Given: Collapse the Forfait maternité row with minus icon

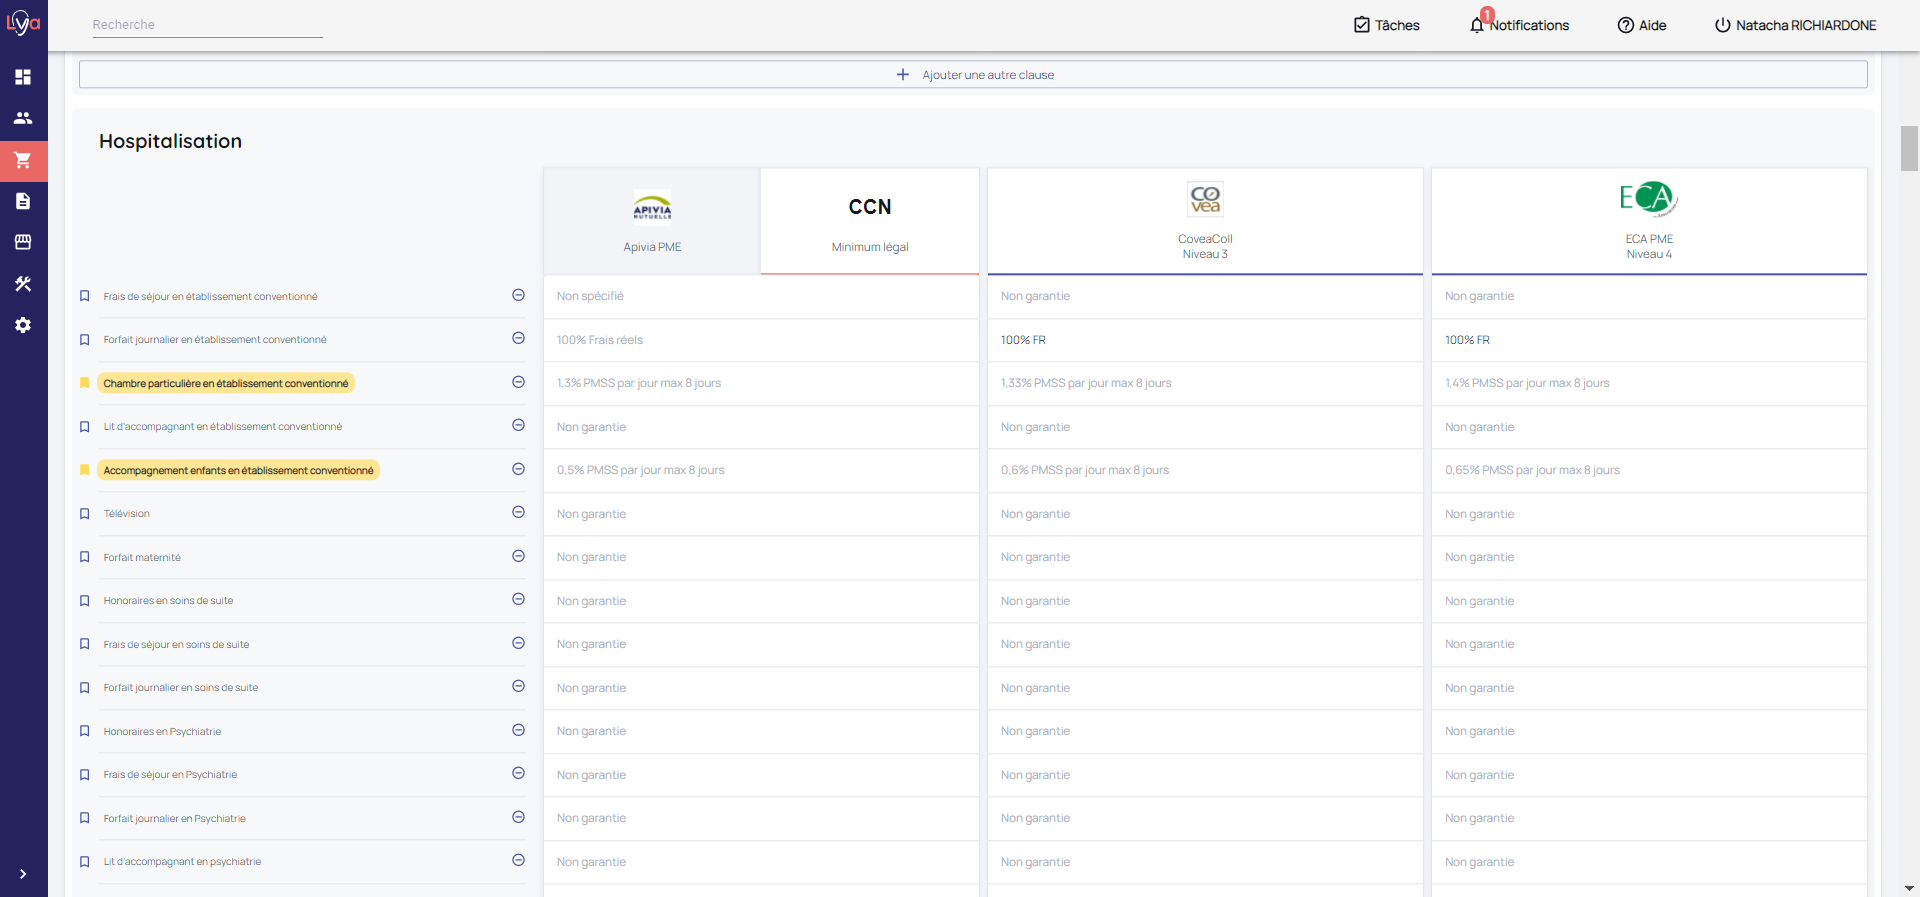Looking at the screenshot, I should 518,556.
